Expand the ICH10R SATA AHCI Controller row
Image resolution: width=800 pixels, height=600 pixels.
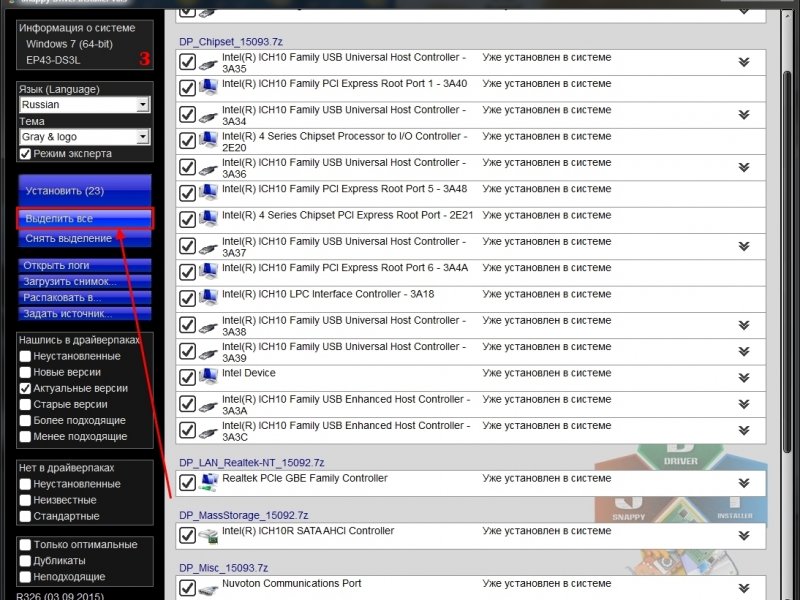(744, 536)
